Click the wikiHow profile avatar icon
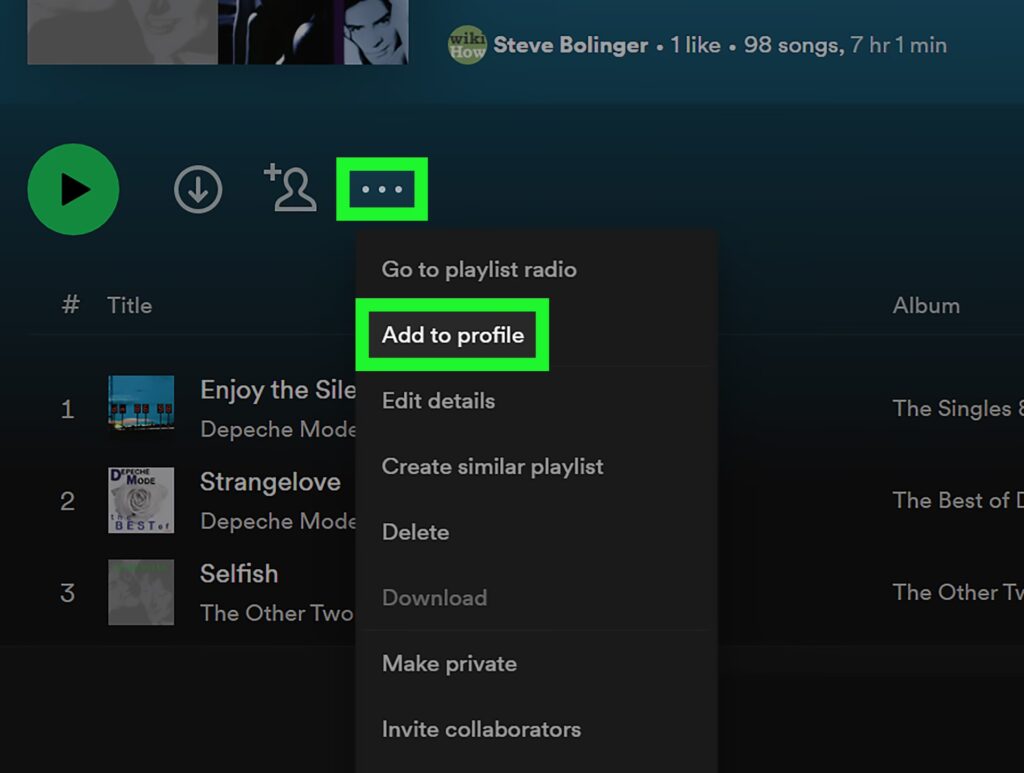Screen dimensions: 1024x773 point(467,45)
